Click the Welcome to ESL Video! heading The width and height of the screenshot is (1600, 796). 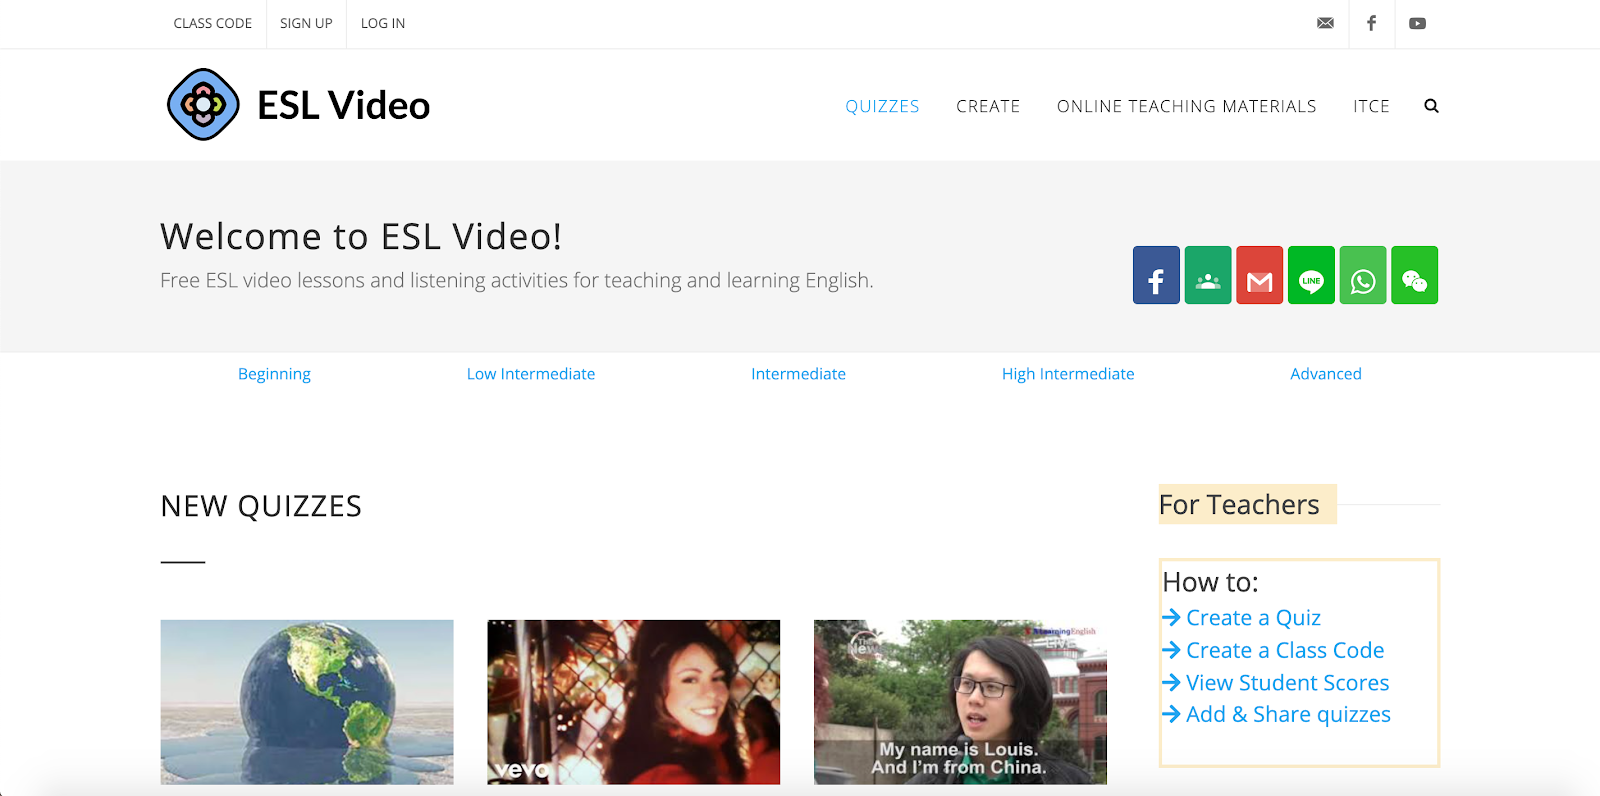coord(361,237)
